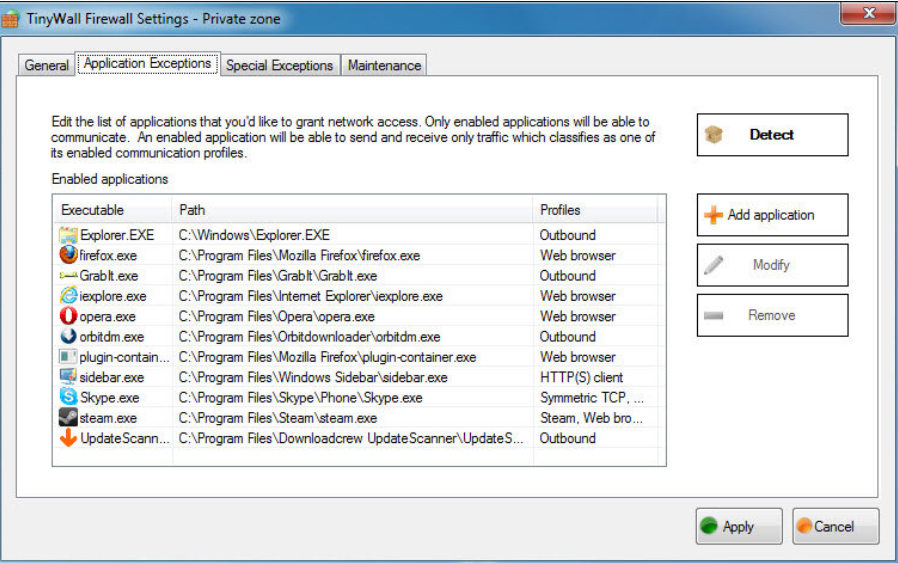Click the Downloadcrew UpdateScanner path cell
The image size is (898, 563).
(x=351, y=439)
